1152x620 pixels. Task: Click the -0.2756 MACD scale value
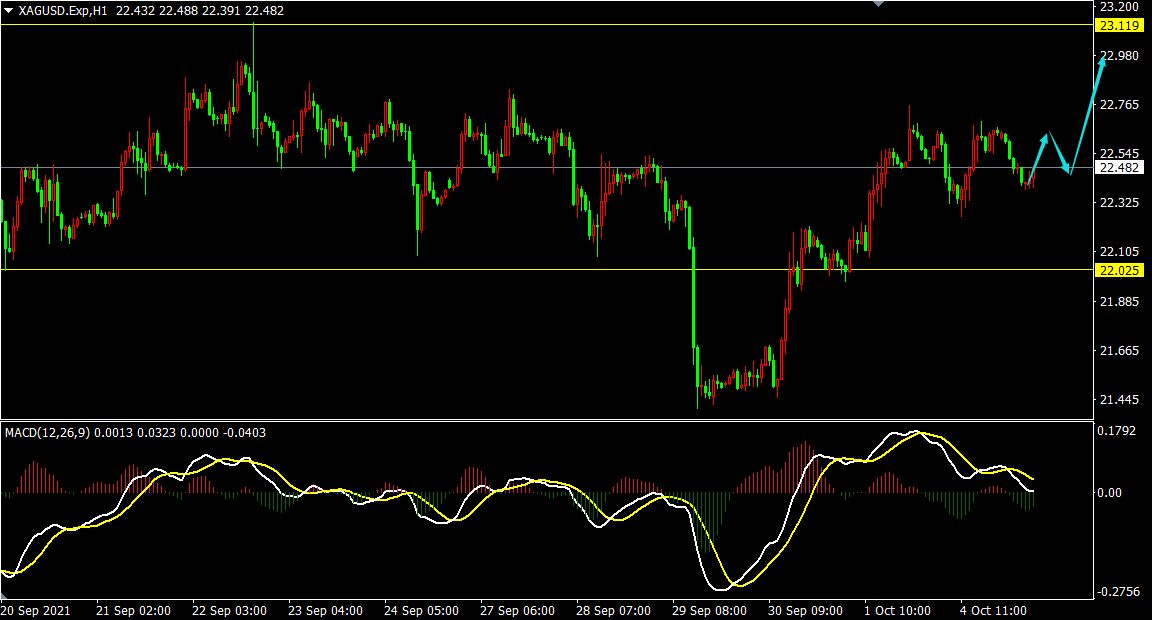coord(1119,592)
